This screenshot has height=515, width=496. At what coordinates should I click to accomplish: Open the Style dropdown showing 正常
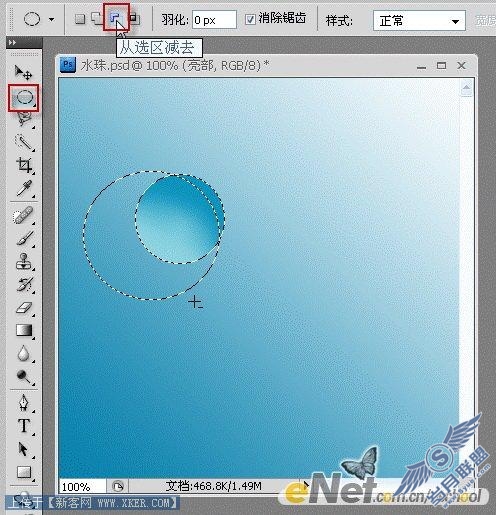[419, 21]
